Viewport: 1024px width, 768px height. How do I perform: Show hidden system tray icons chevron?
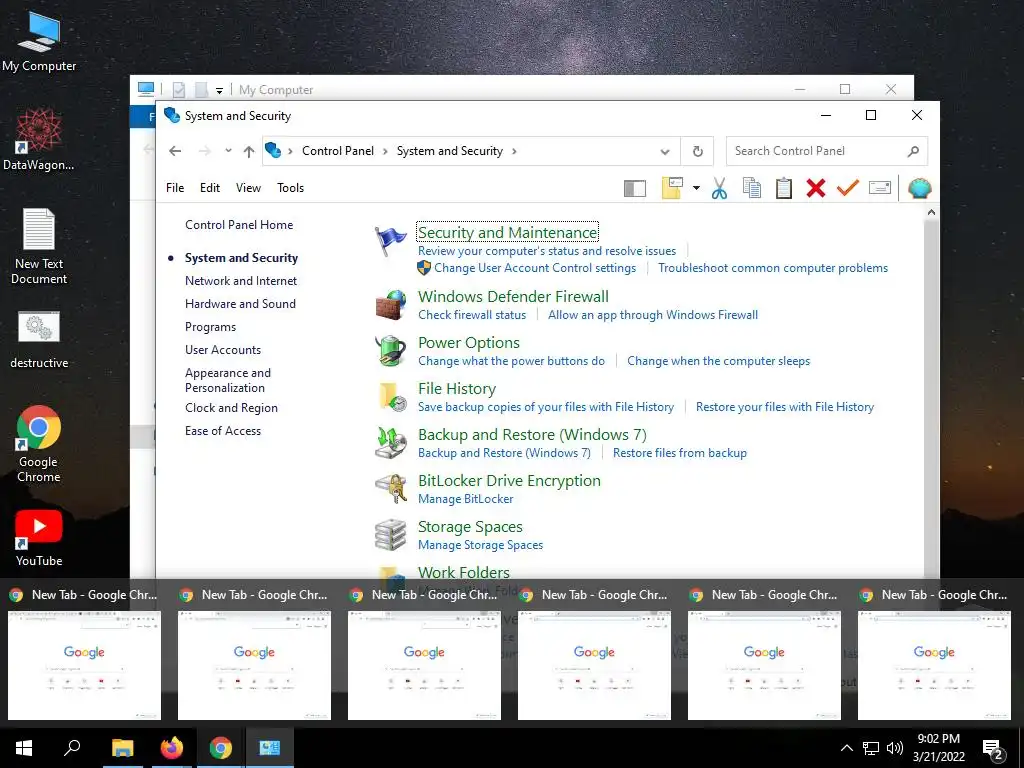846,748
